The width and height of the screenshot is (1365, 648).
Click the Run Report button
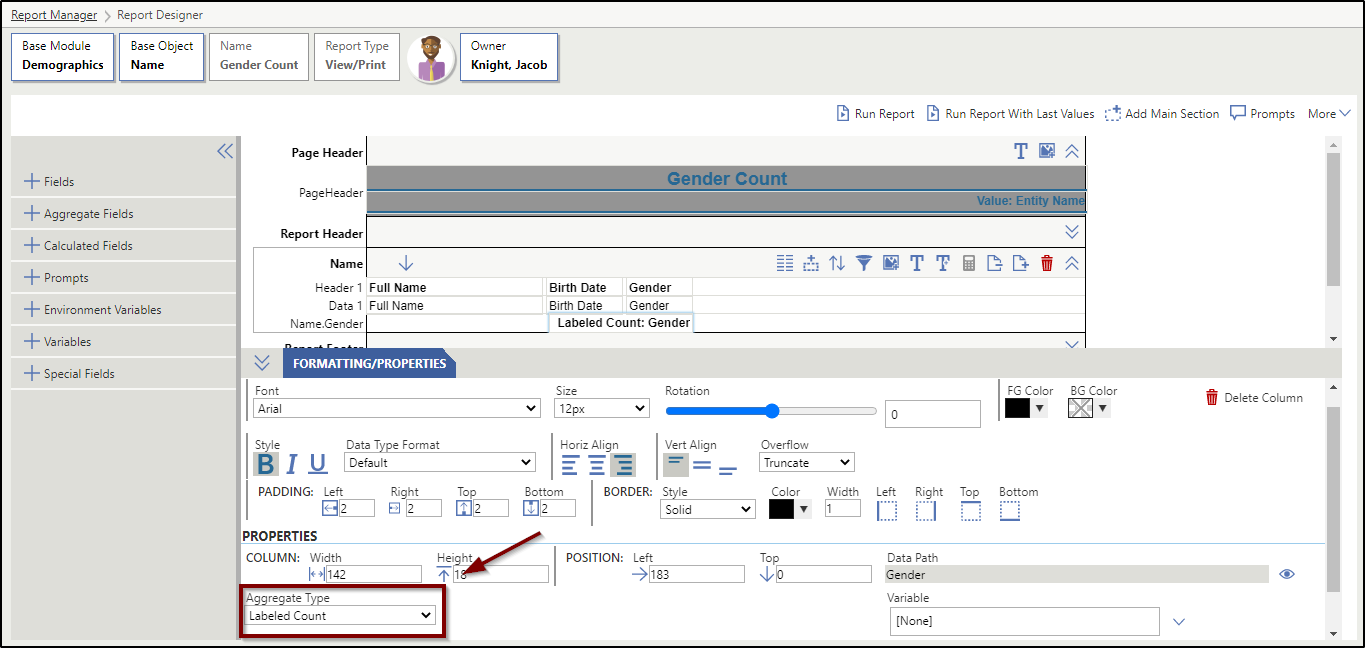coord(875,113)
